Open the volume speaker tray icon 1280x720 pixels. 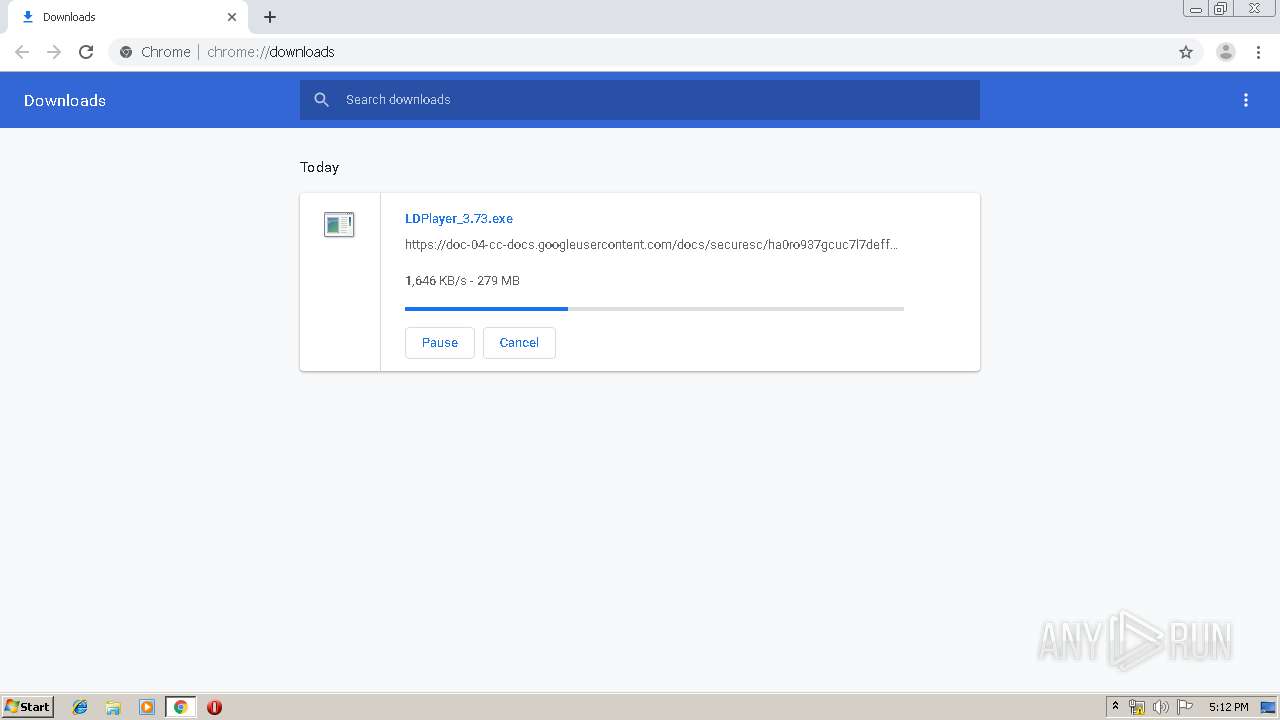[x=1161, y=707]
